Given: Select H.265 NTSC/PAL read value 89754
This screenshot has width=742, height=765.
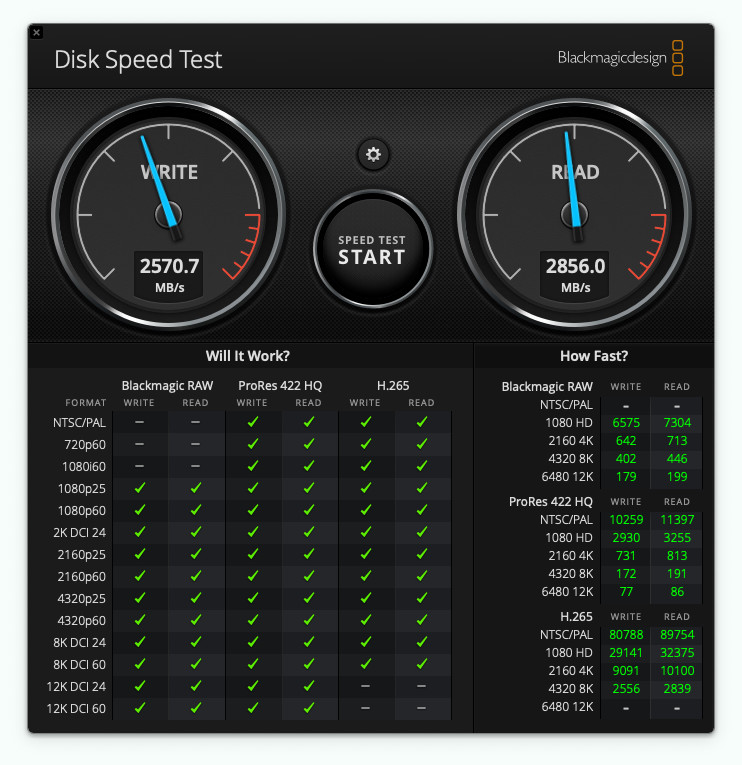Looking at the screenshot, I should 677,635.
